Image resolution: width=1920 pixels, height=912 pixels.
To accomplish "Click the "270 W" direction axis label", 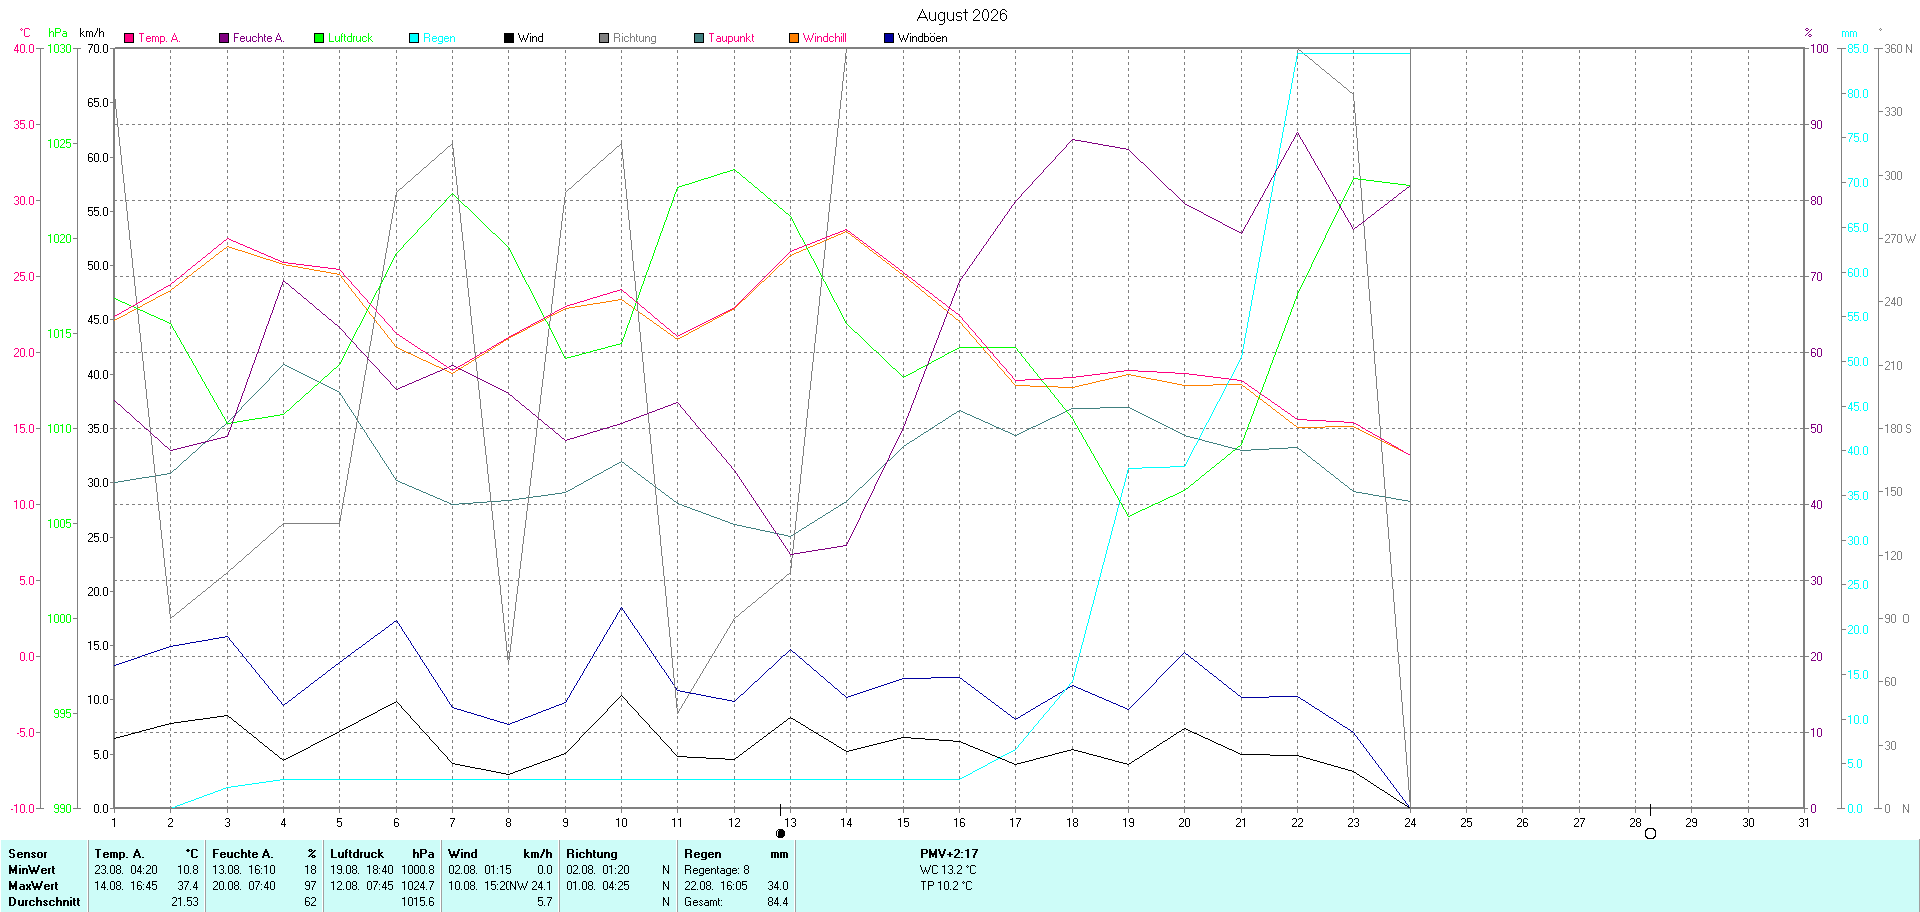I will pos(1900,239).
